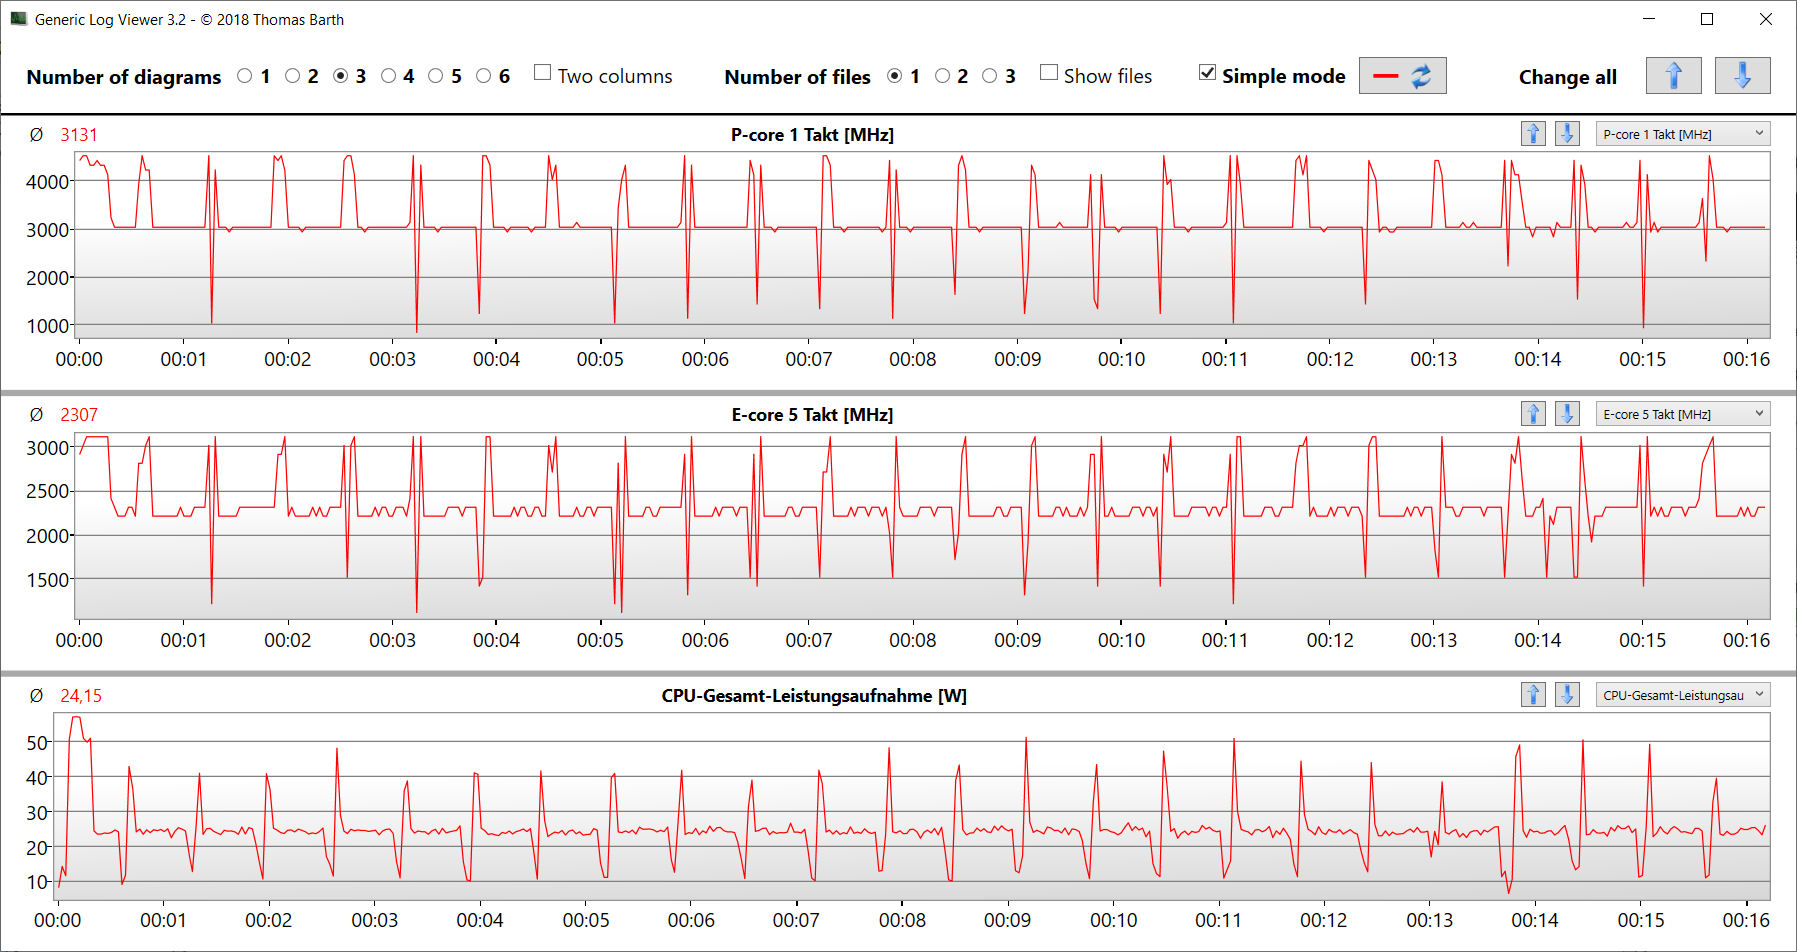Move P-core 1 Takt diagram up
This screenshot has width=1797, height=952.
(x=1533, y=134)
